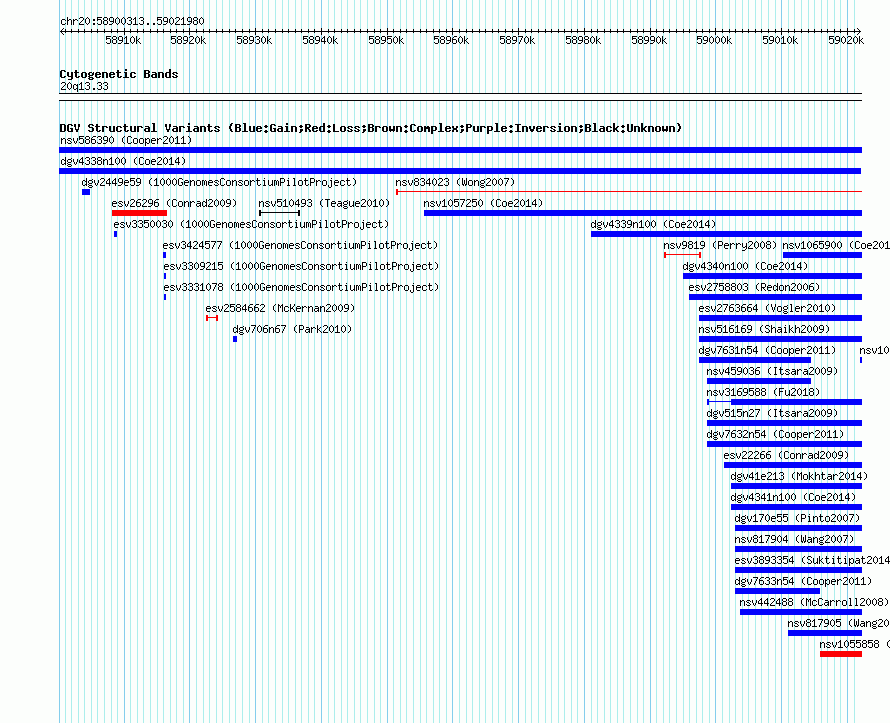Open the esv26296 (Conrad2009) label
Viewport: 890px width, 723px height.
click(x=174, y=203)
